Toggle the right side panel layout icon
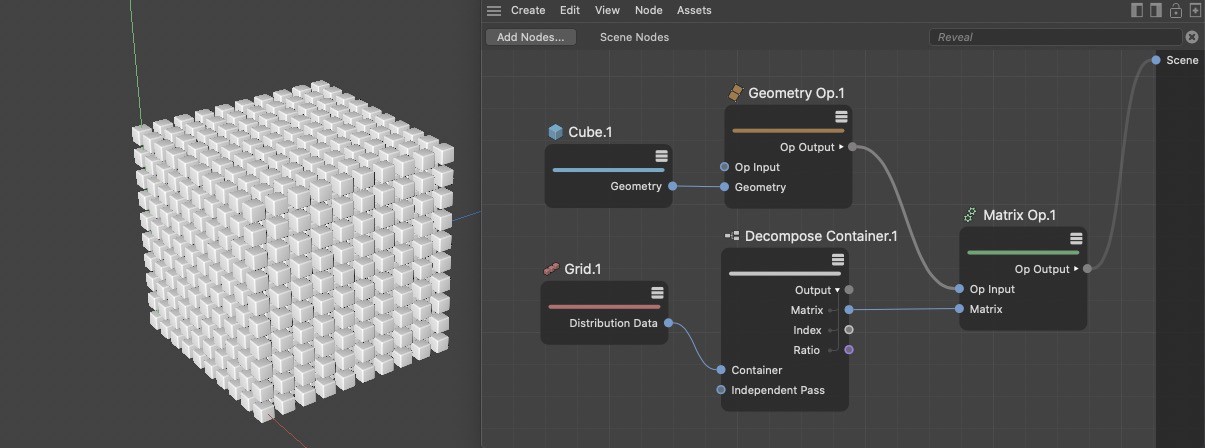This screenshot has height=448, width=1205. point(1156,10)
